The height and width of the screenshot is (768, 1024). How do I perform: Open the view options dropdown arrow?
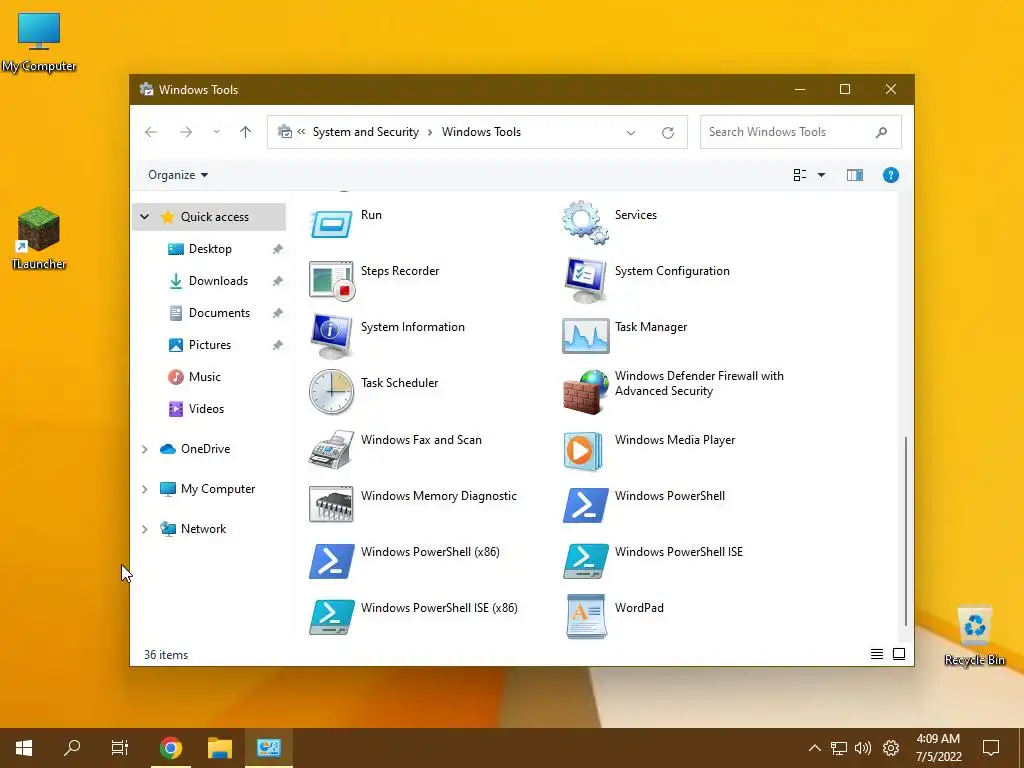point(822,175)
